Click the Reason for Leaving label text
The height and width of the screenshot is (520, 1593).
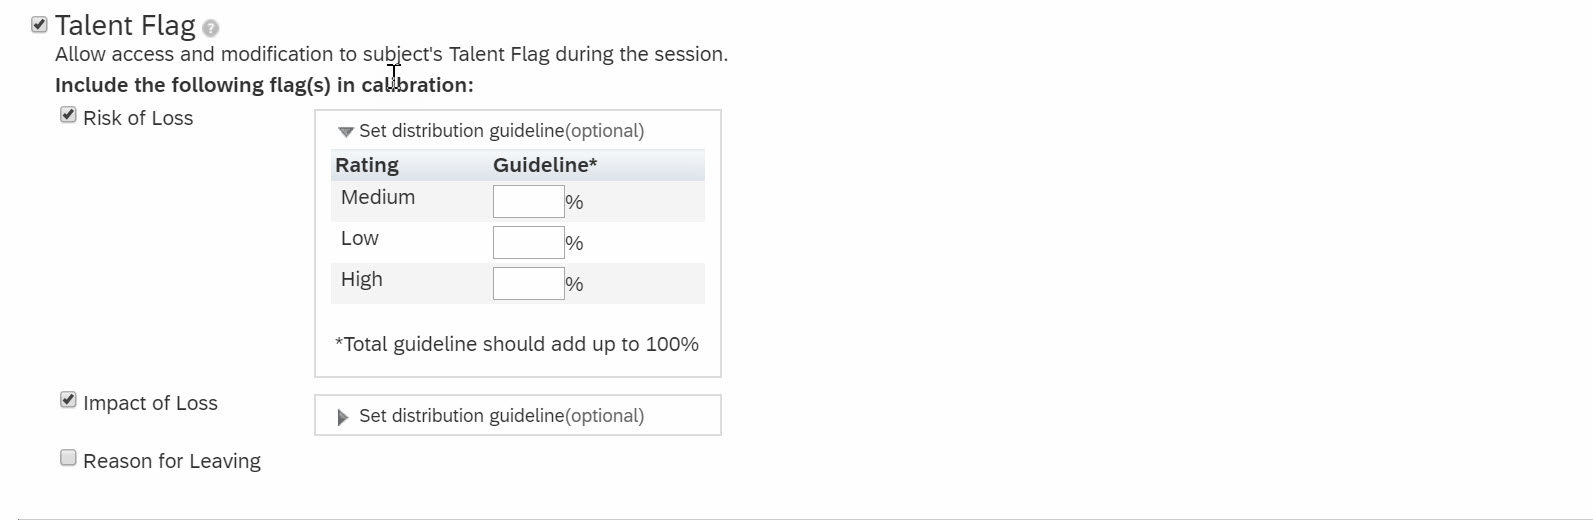[x=172, y=461]
